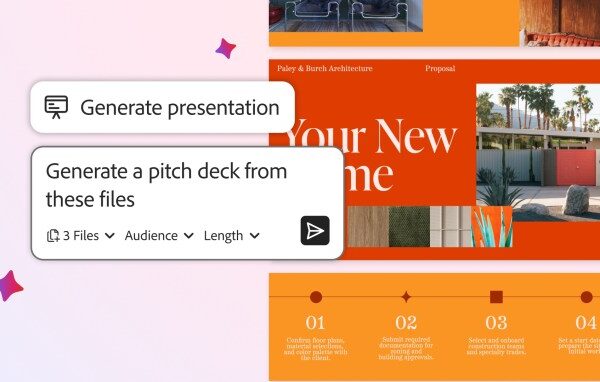Click the step 02 star marker
Image resolution: width=600 pixels, height=382 pixels.
(x=406, y=297)
